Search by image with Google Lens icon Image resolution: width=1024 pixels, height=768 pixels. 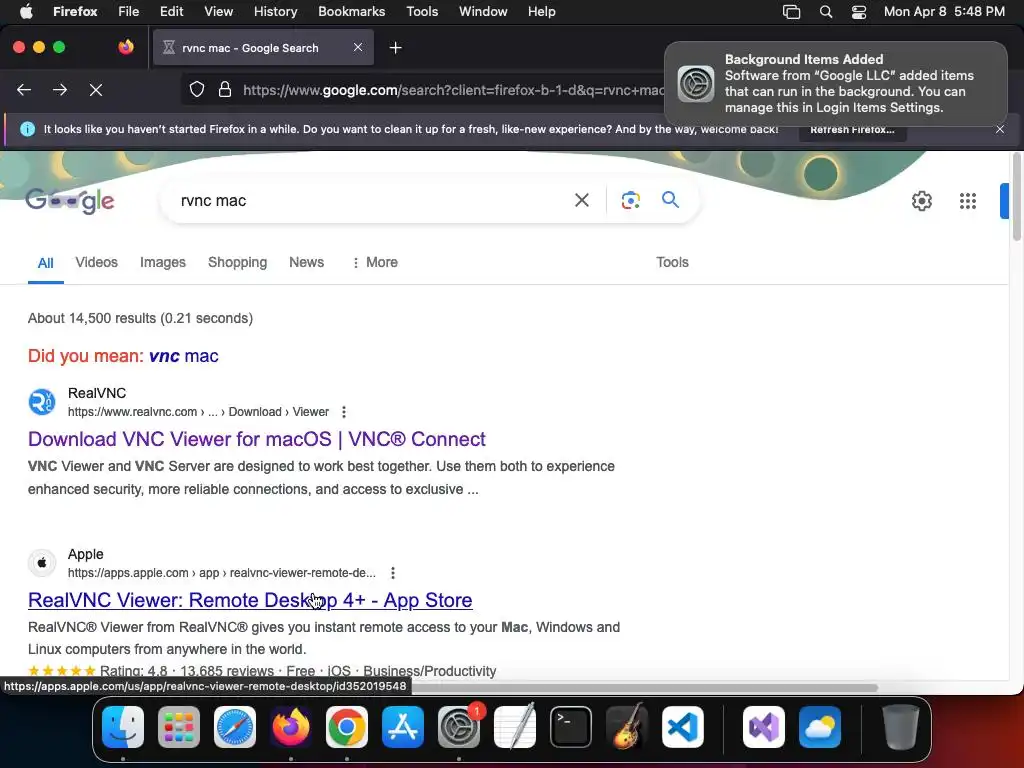pos(630,200)
